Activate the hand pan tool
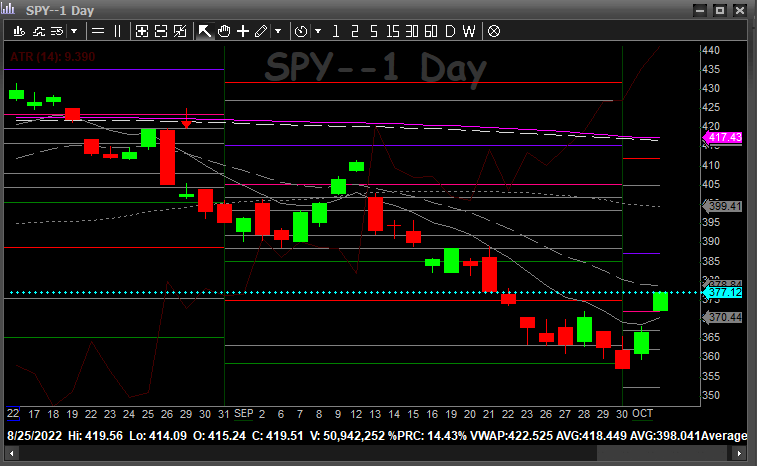 pyautogui.click(x=224, y=31)
